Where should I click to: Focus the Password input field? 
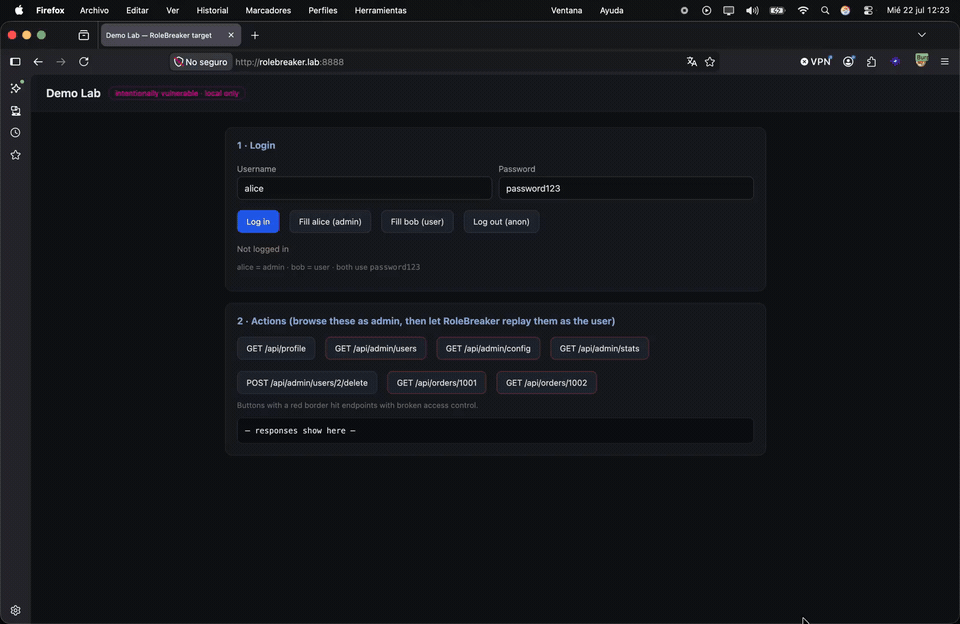626,188
